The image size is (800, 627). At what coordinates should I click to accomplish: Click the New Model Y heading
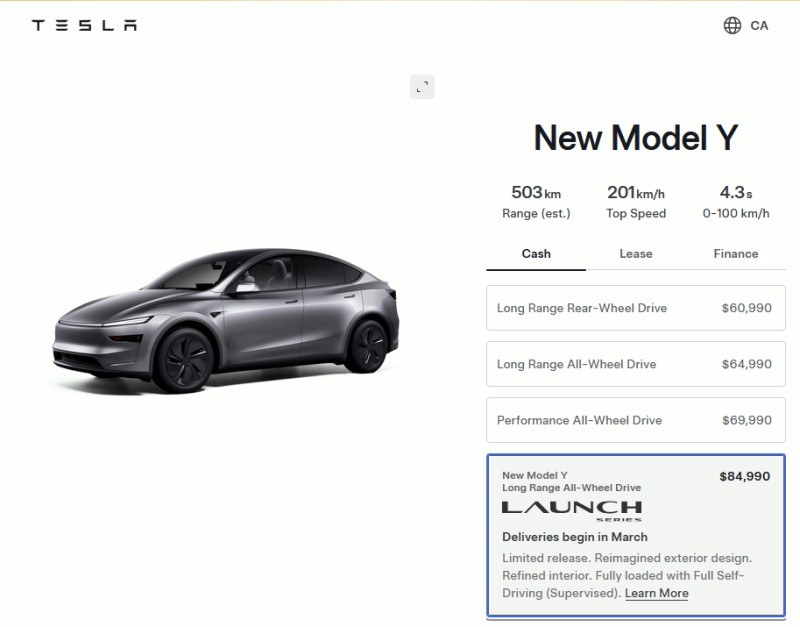pos(636,138)
